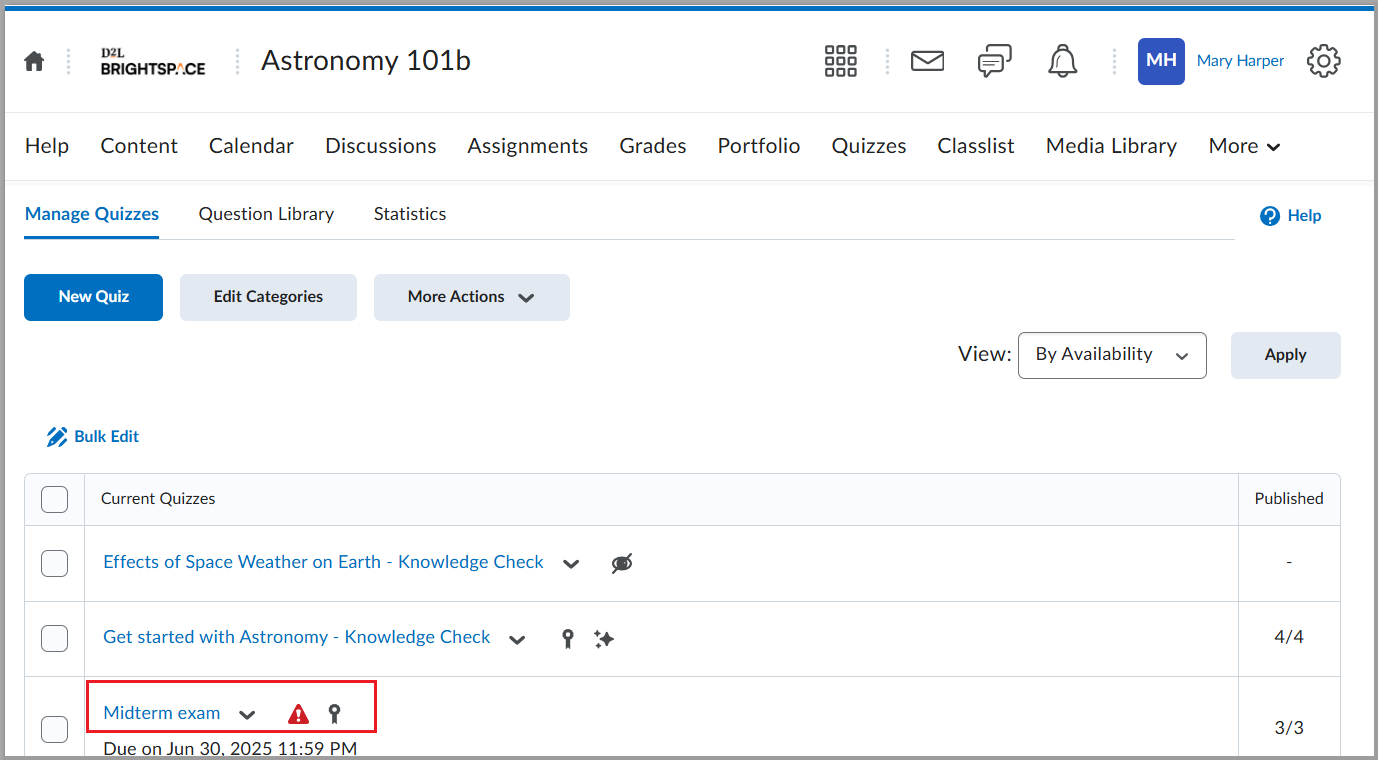Viewport: 1378px width, 760px height.
Task: Open the notifications bell icon
Action: click(x=1062, y=61)
